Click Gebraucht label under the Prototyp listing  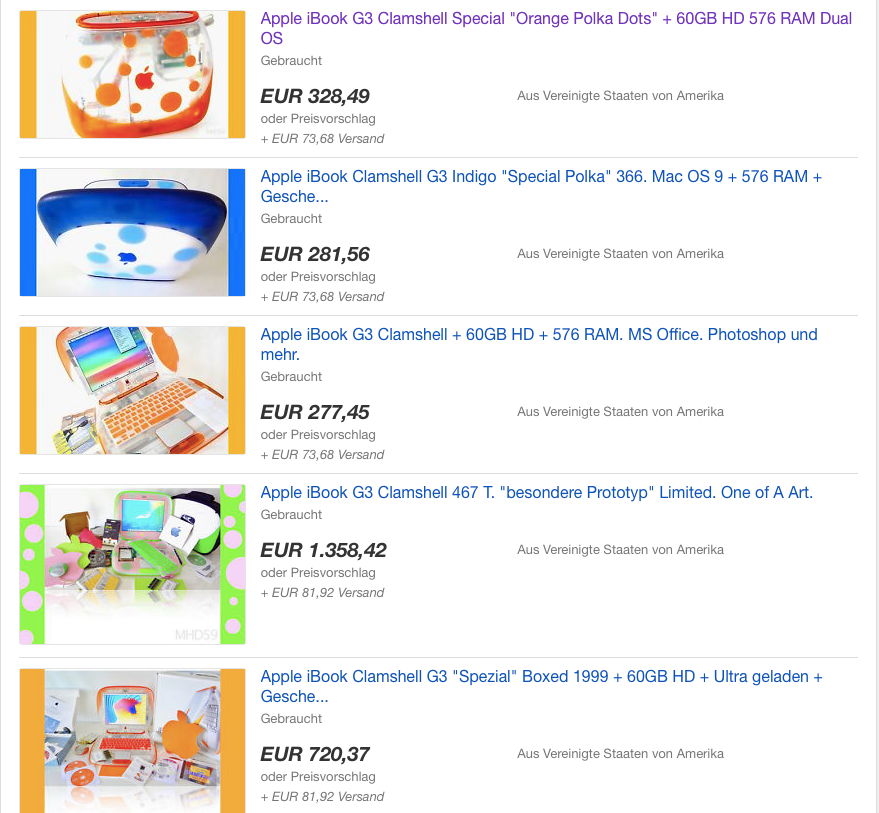(291, 515)
